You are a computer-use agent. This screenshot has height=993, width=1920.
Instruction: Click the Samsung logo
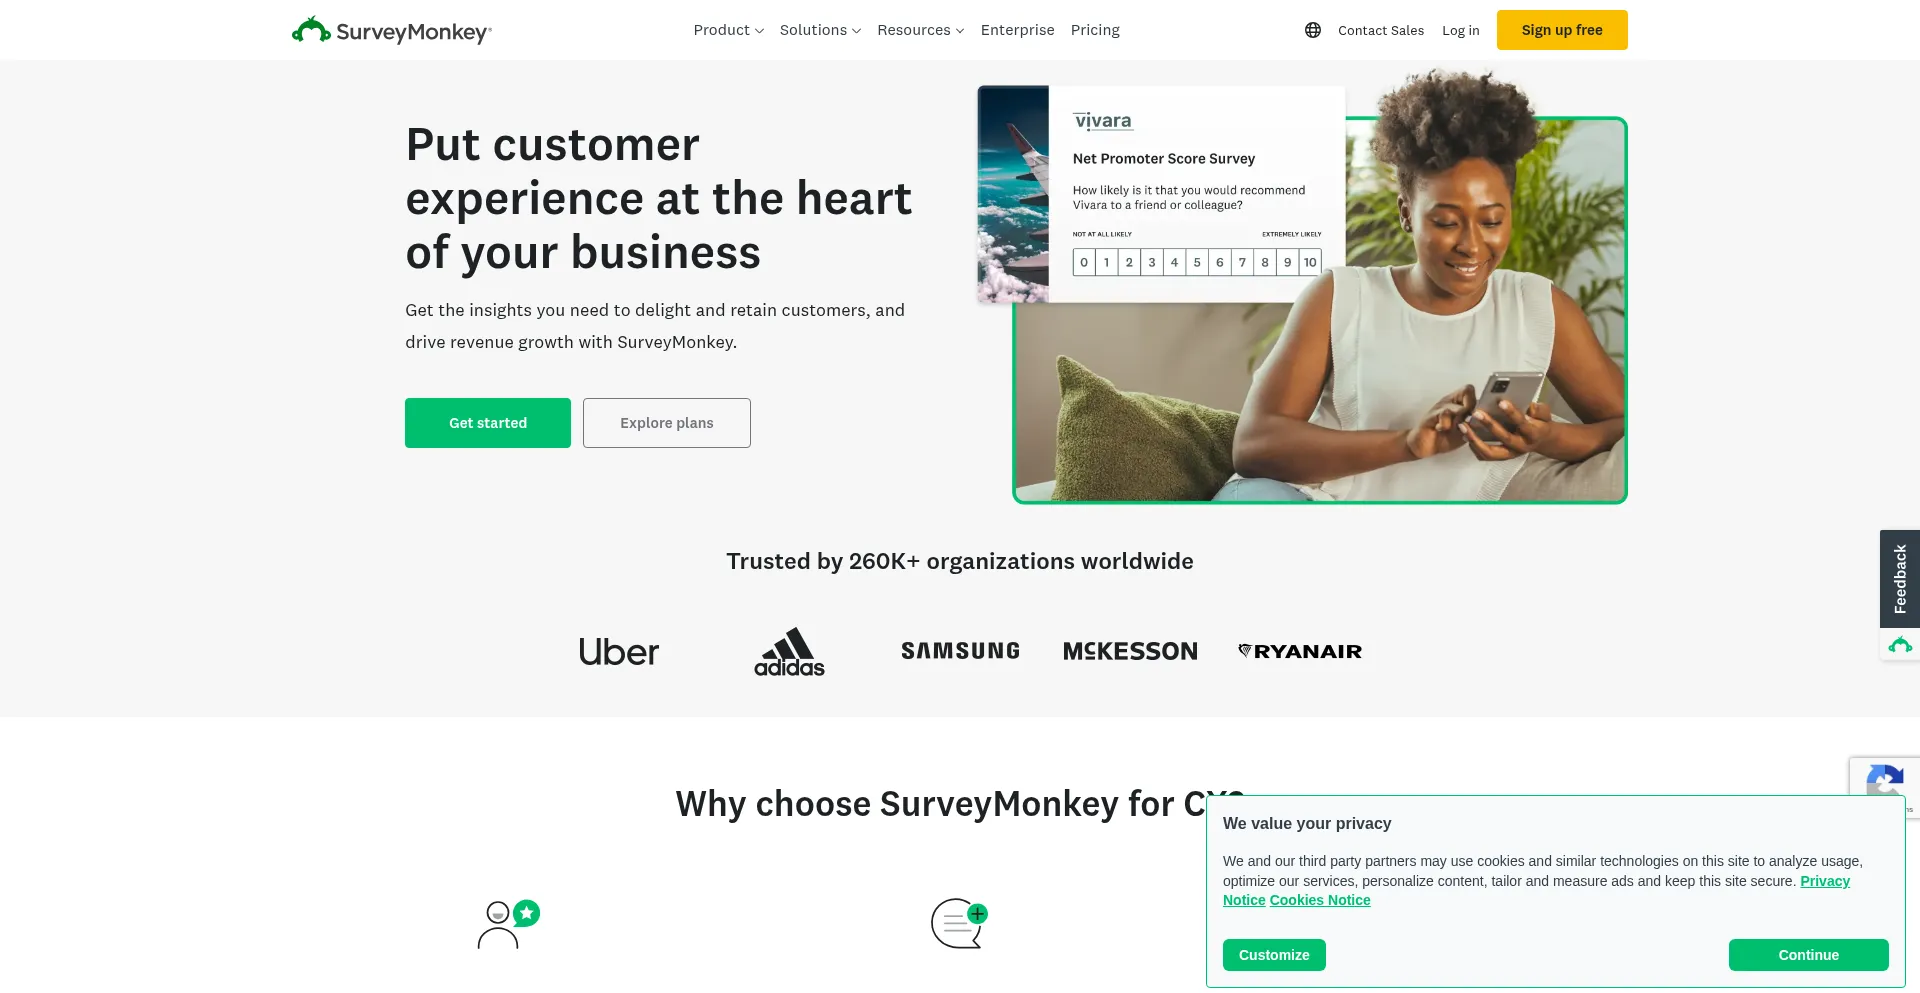[960, 651]
